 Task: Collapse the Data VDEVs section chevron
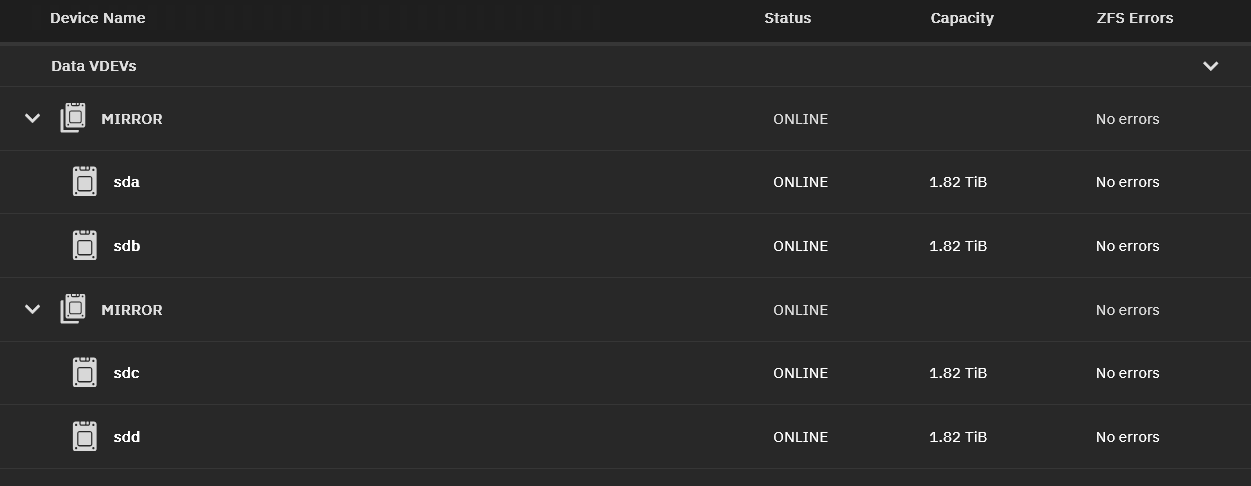pyautogui.click(x=1210, y=66)
